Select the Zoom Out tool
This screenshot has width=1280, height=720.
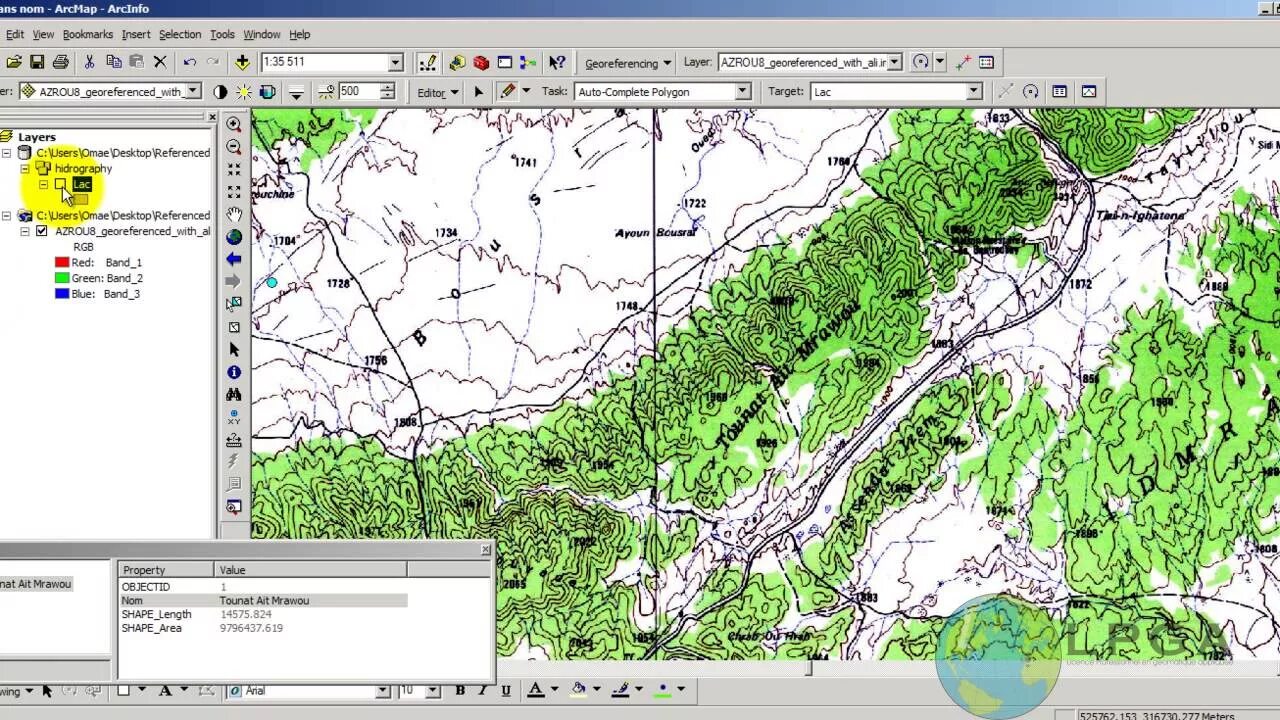tap(234, 147)
